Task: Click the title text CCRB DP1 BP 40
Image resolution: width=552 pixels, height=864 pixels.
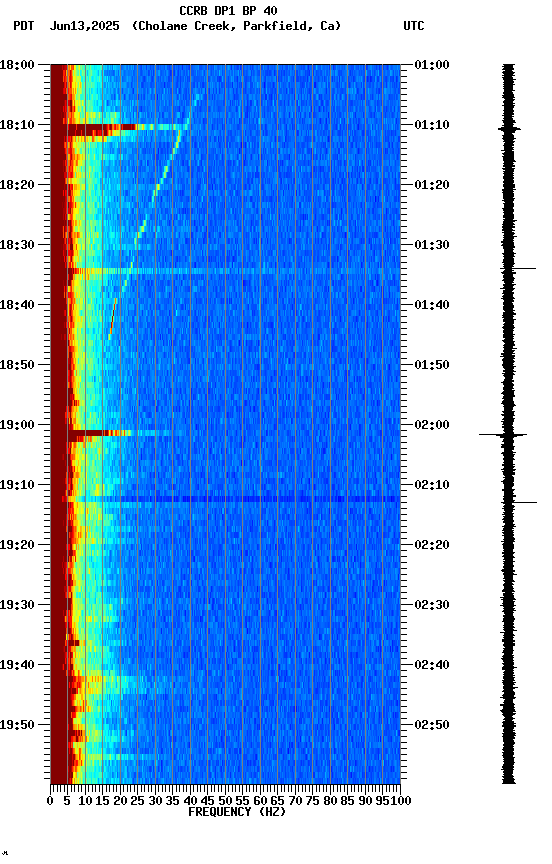Action: (228, 10)
